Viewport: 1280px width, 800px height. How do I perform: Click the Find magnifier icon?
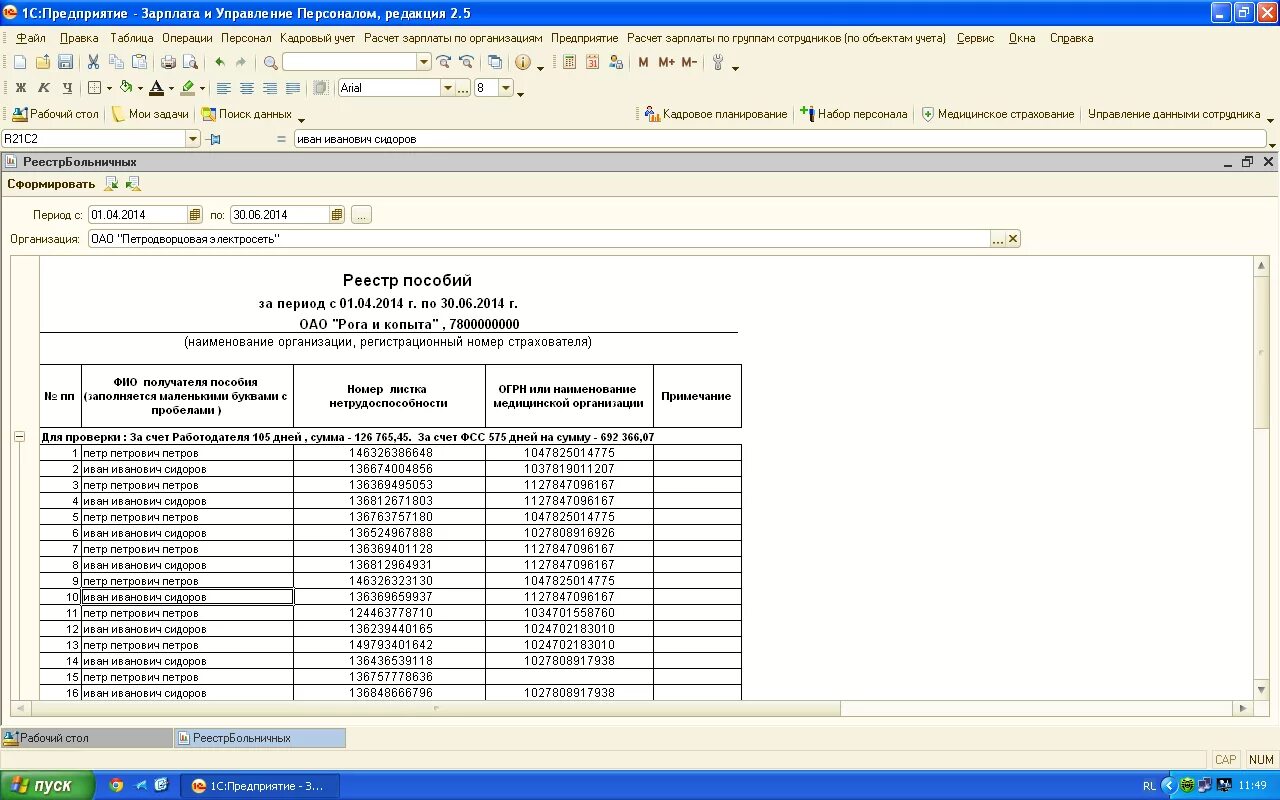[x=270, y=62]
